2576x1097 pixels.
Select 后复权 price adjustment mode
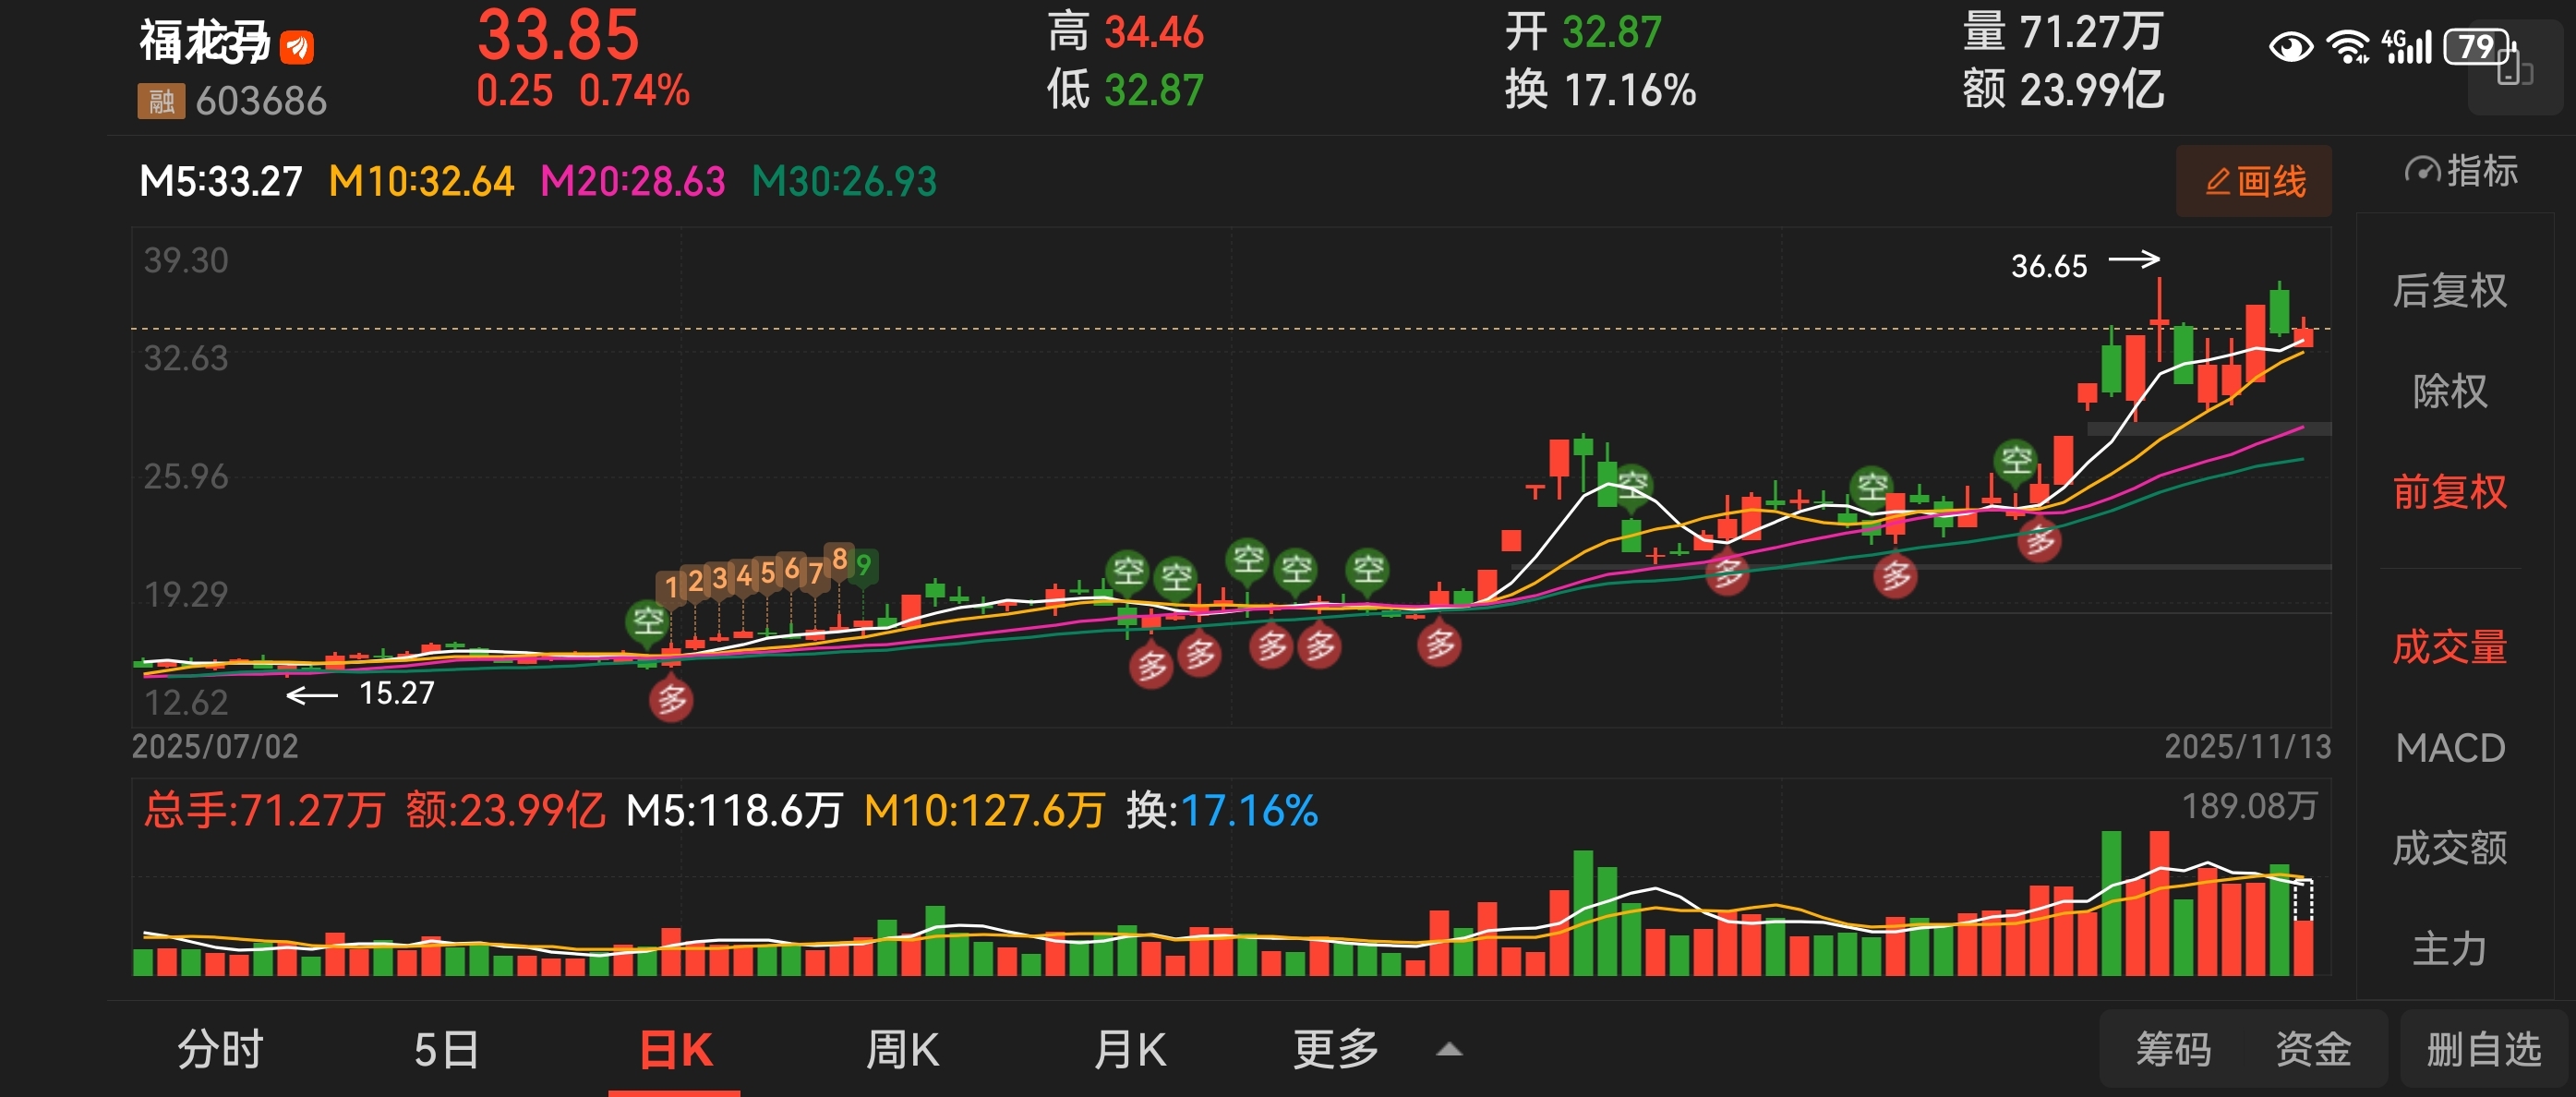point(2449,291)
